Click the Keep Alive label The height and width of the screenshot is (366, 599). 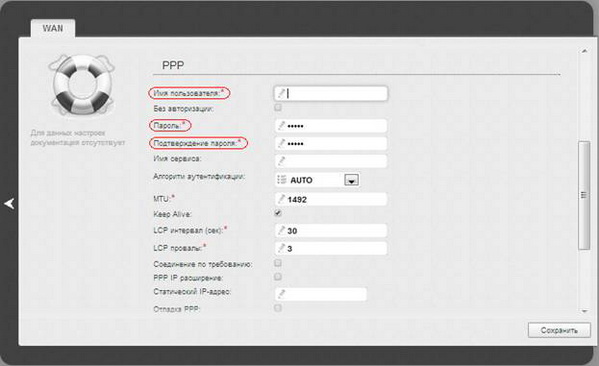click(172, 214)
